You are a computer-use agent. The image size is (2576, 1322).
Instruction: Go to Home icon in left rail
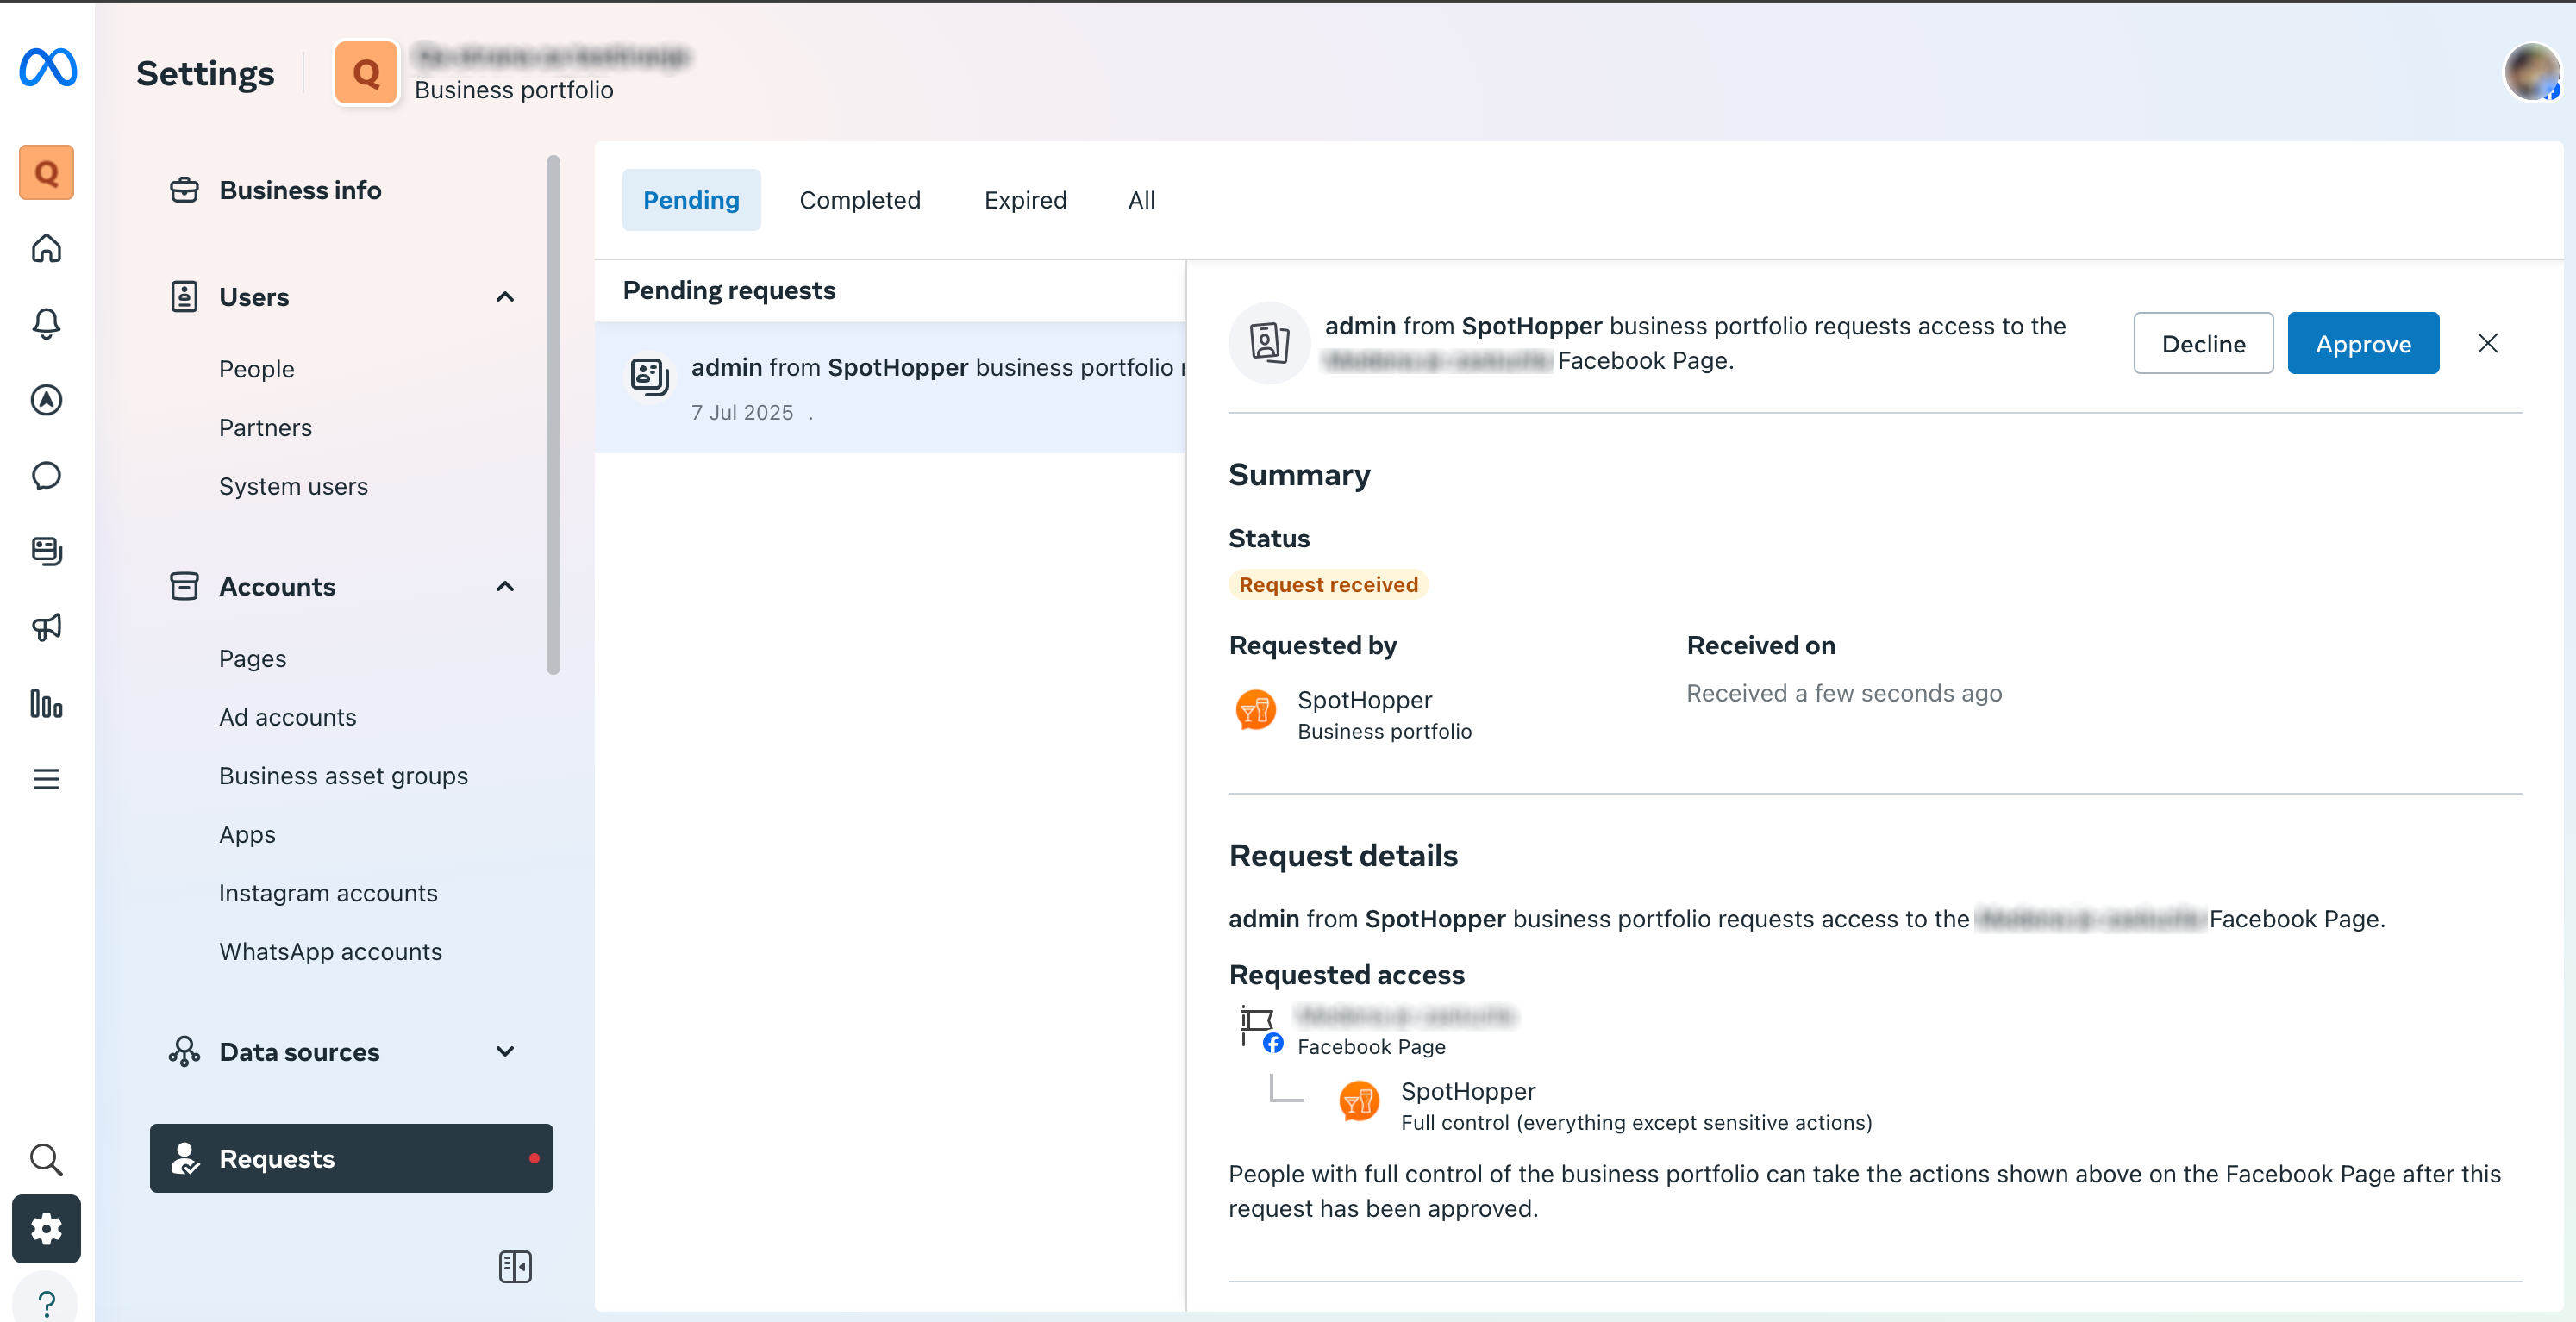pos(46,248)
